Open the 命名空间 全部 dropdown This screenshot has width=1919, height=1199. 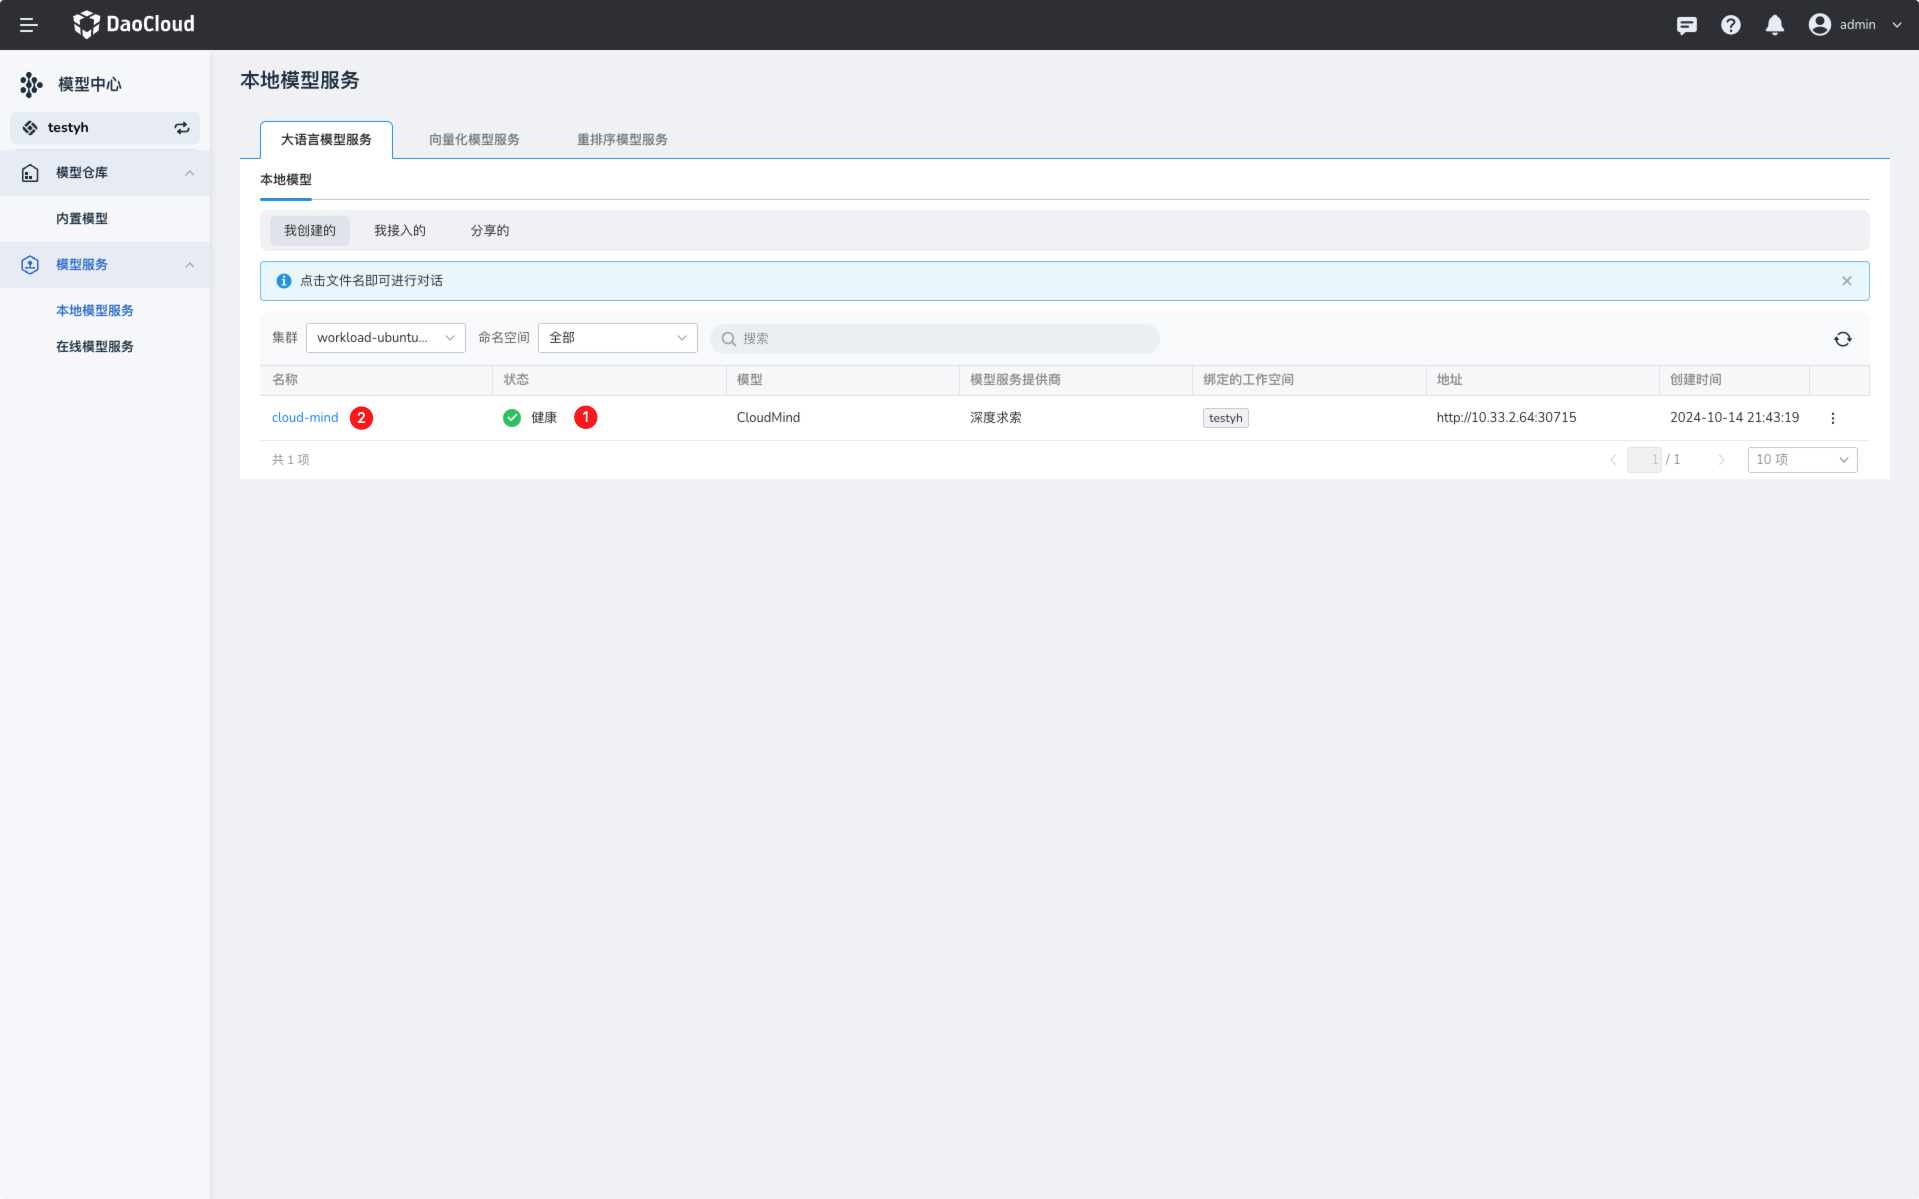coord(618,338)
